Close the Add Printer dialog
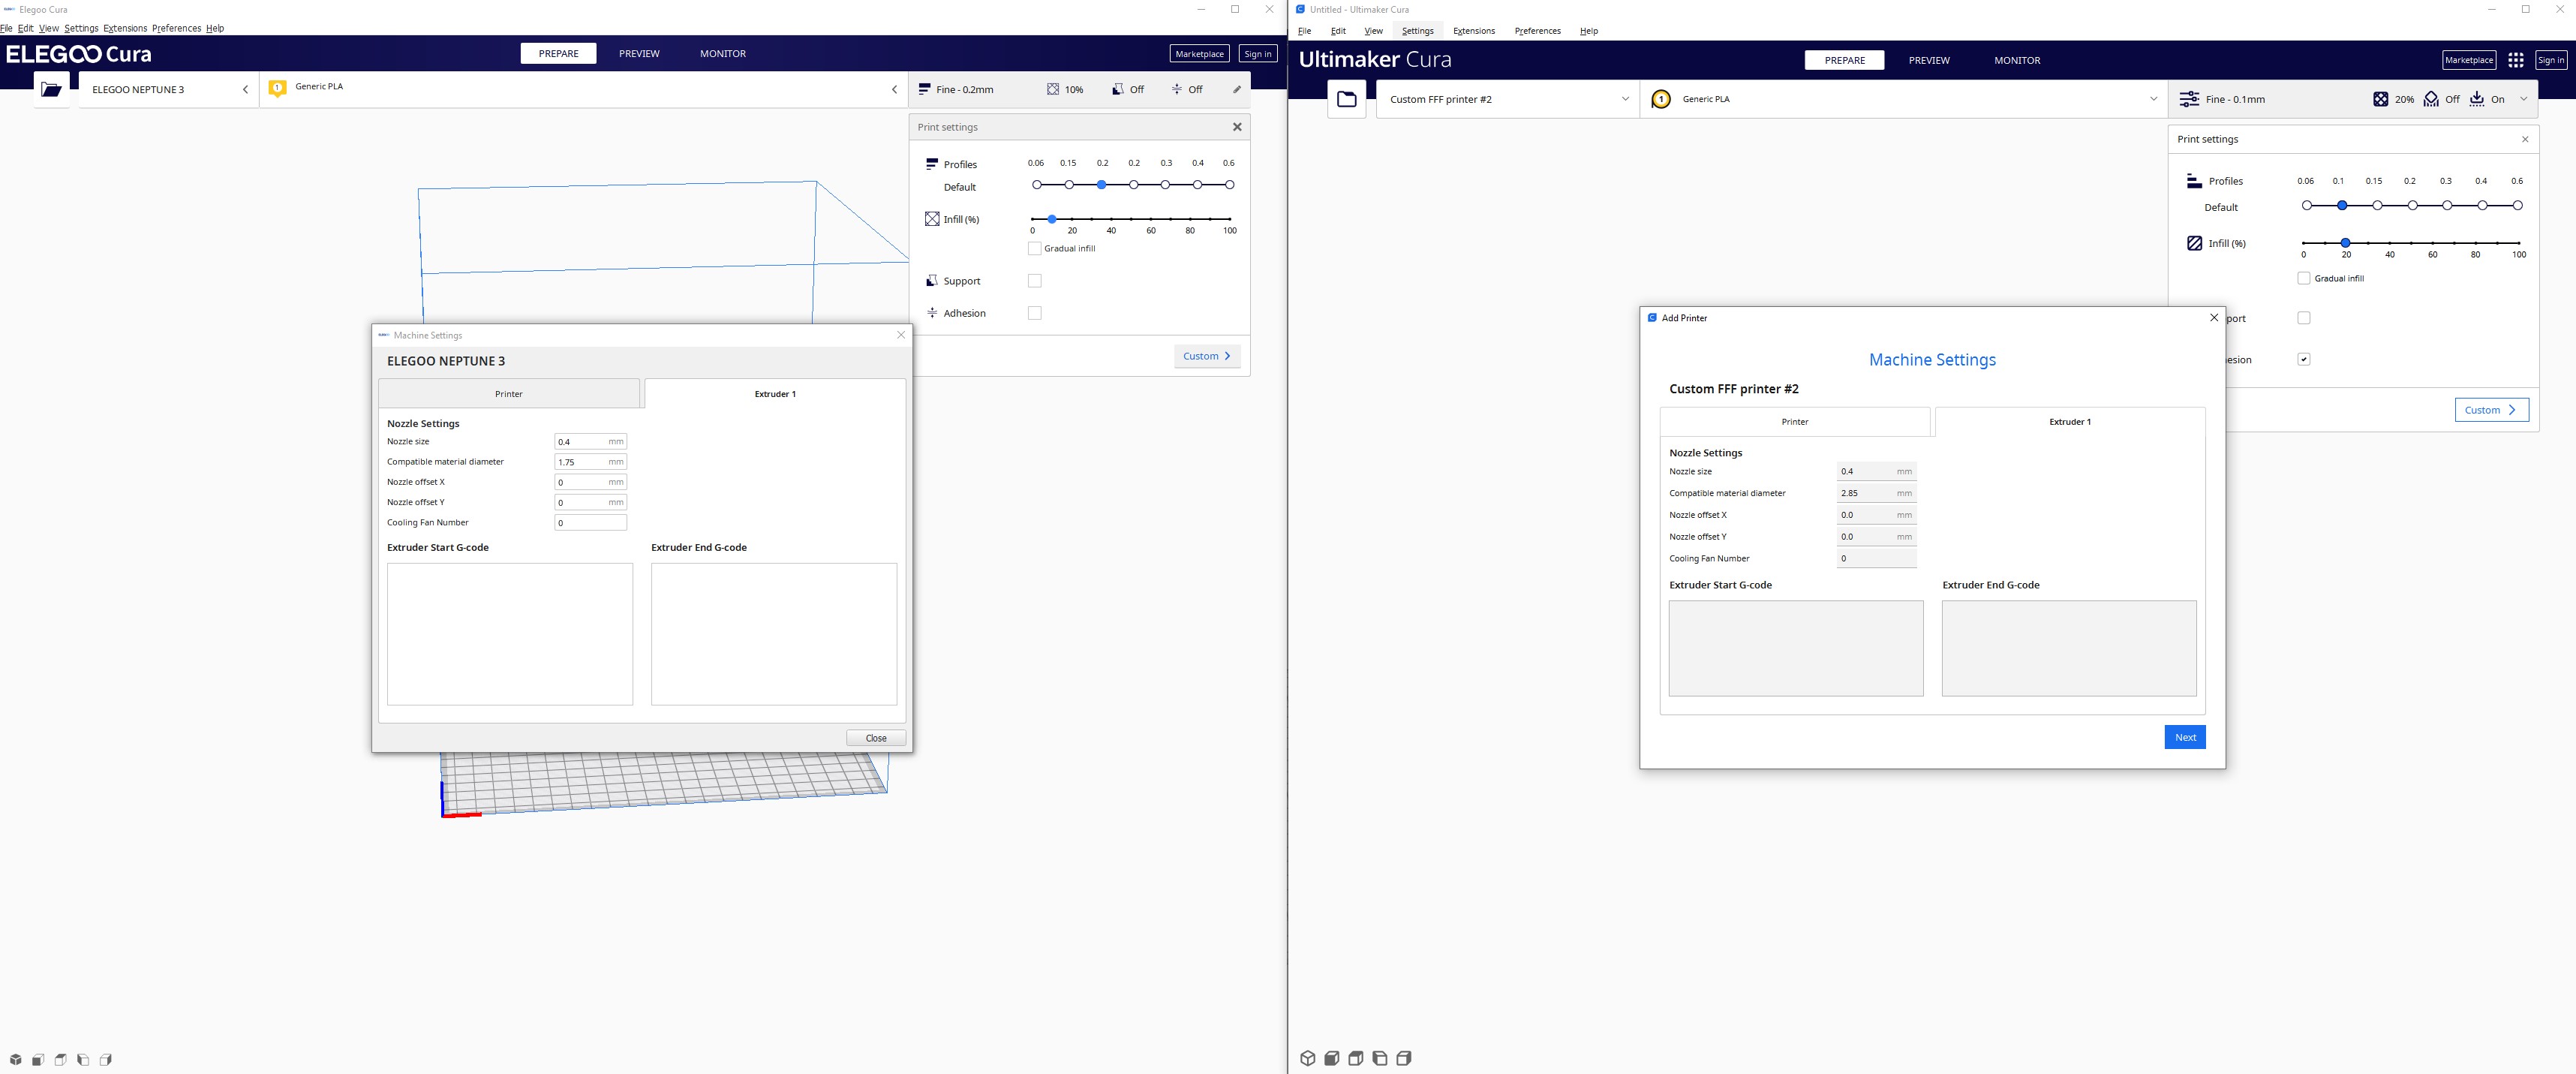This screenshot has height=1074, width=2576. 2213,318
